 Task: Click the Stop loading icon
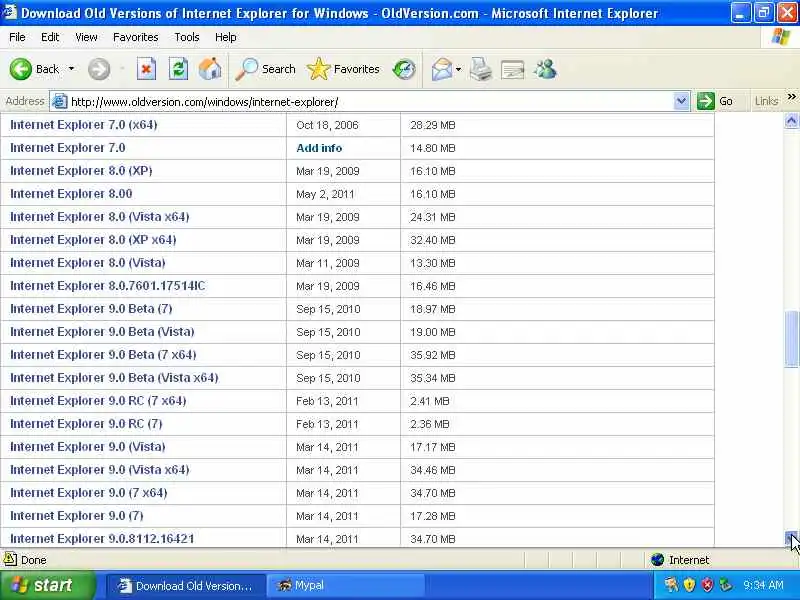click(x=146, y=69)
